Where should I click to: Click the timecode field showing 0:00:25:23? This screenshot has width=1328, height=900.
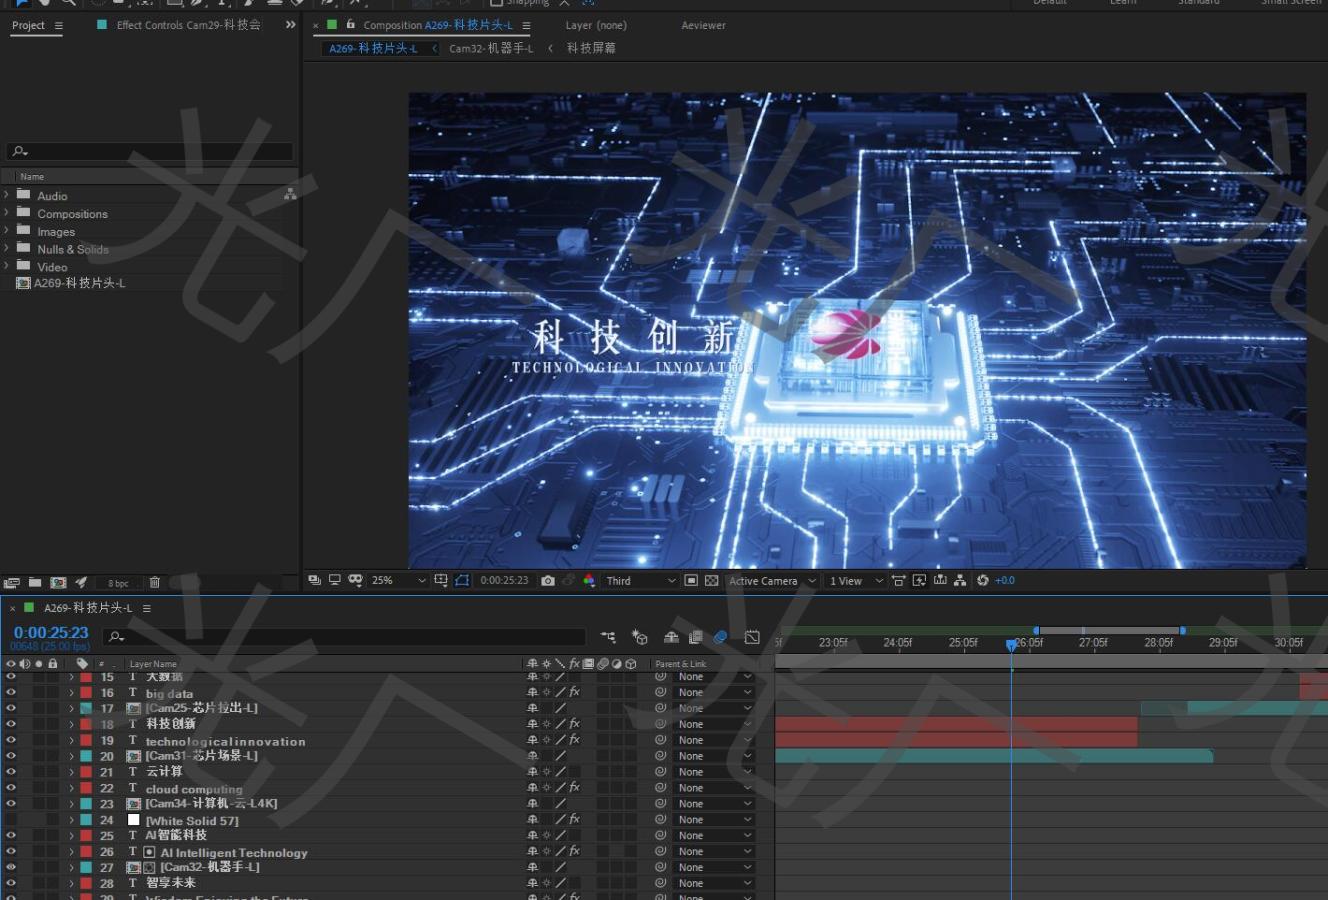[x=51, y=632]
